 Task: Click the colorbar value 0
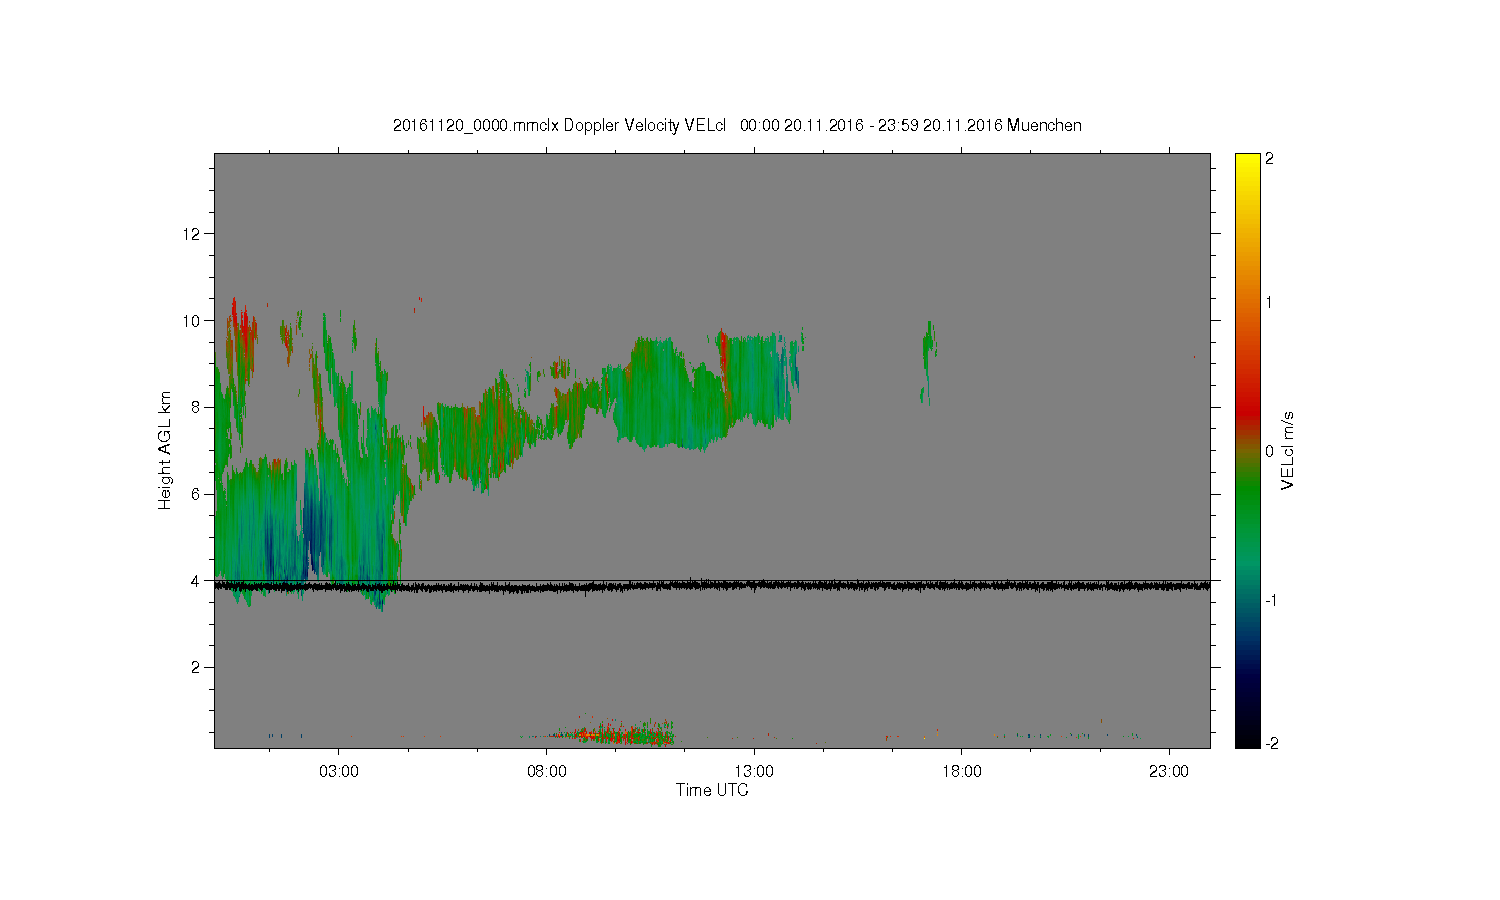pos(1270,451)
